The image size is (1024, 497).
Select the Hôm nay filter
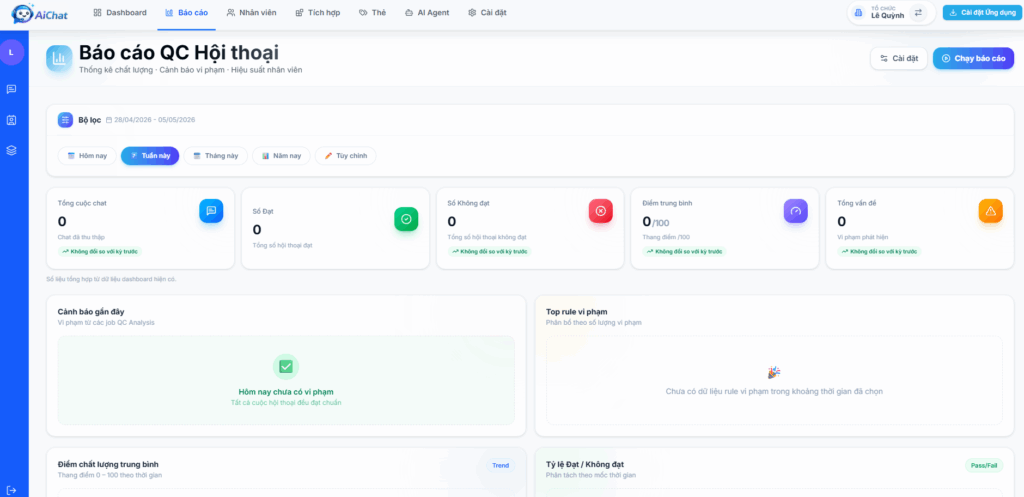pyautogui.click(x=87, y=156)
